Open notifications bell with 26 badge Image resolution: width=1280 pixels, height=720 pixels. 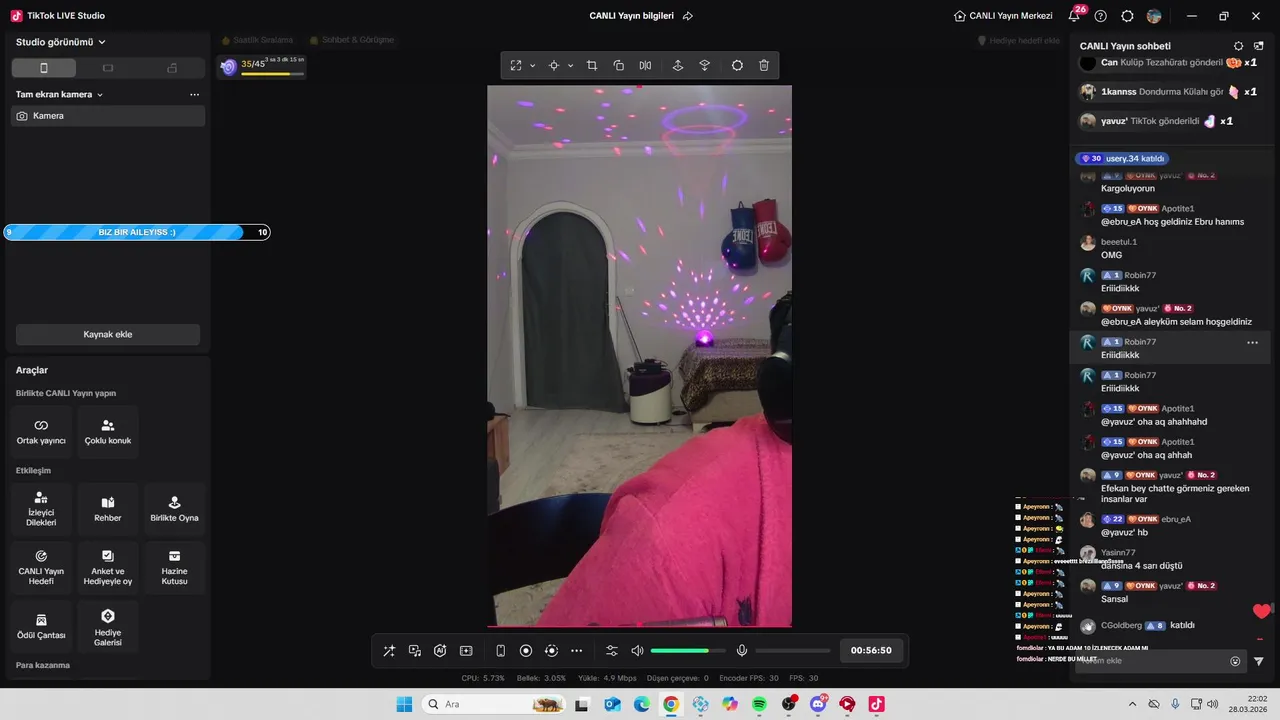point(1074,16)
